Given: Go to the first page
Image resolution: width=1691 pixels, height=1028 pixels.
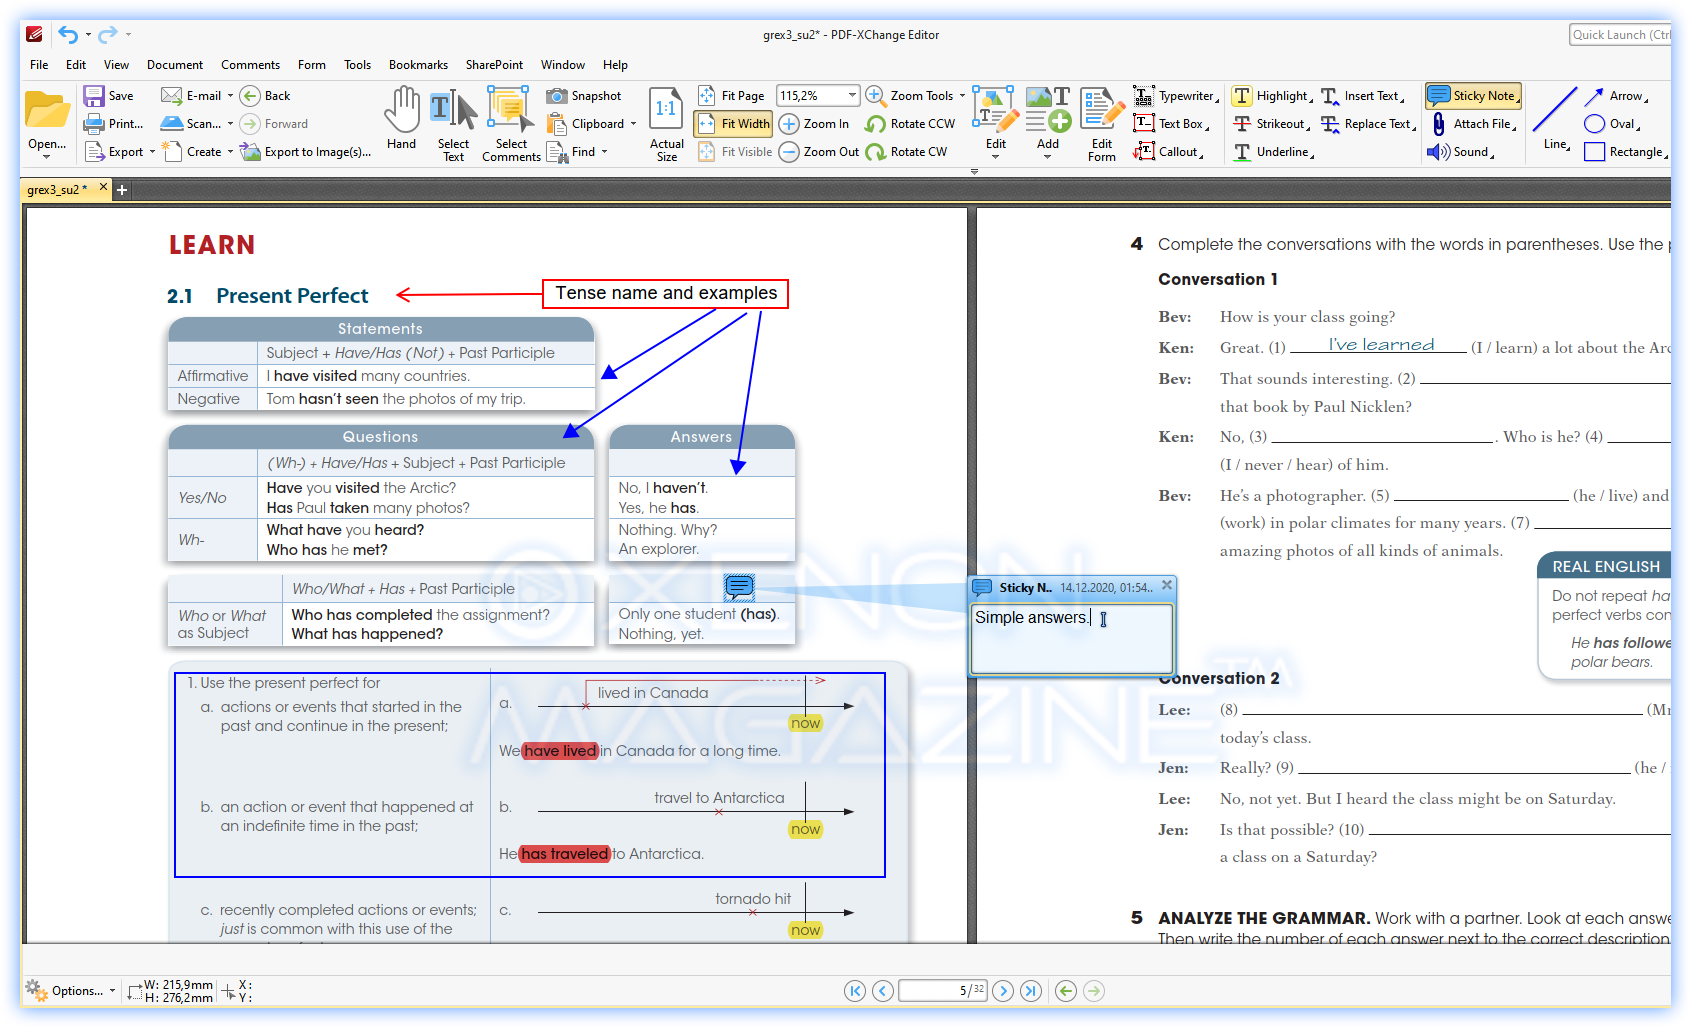Looking at the screenshot, I should click(x=855, y=991).
